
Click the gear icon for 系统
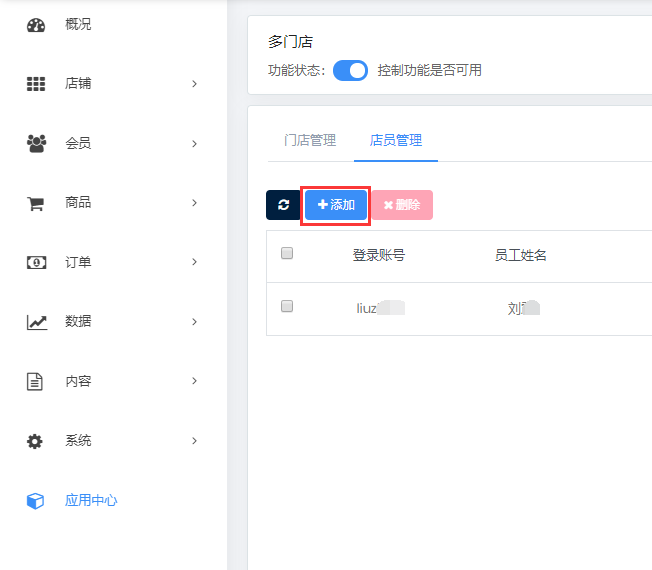(x=36, y=441)
